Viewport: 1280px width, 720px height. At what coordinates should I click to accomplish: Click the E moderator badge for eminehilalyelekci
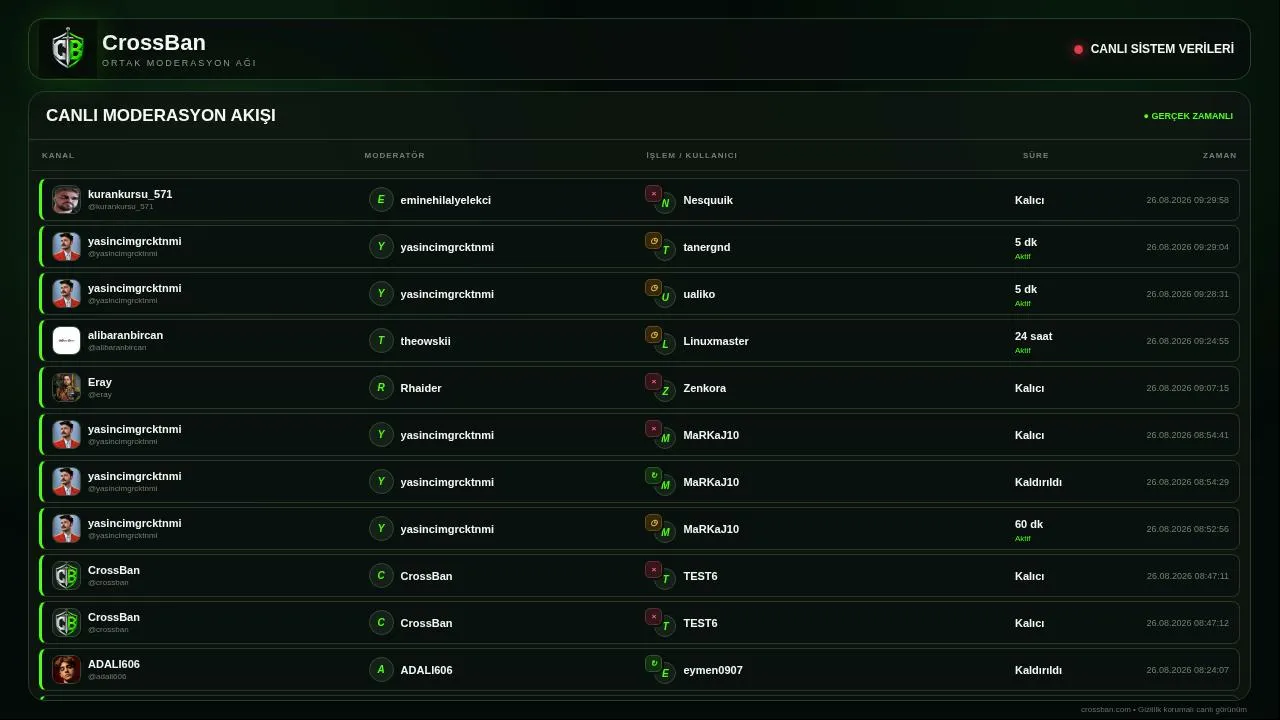click(x=381, y=199)
